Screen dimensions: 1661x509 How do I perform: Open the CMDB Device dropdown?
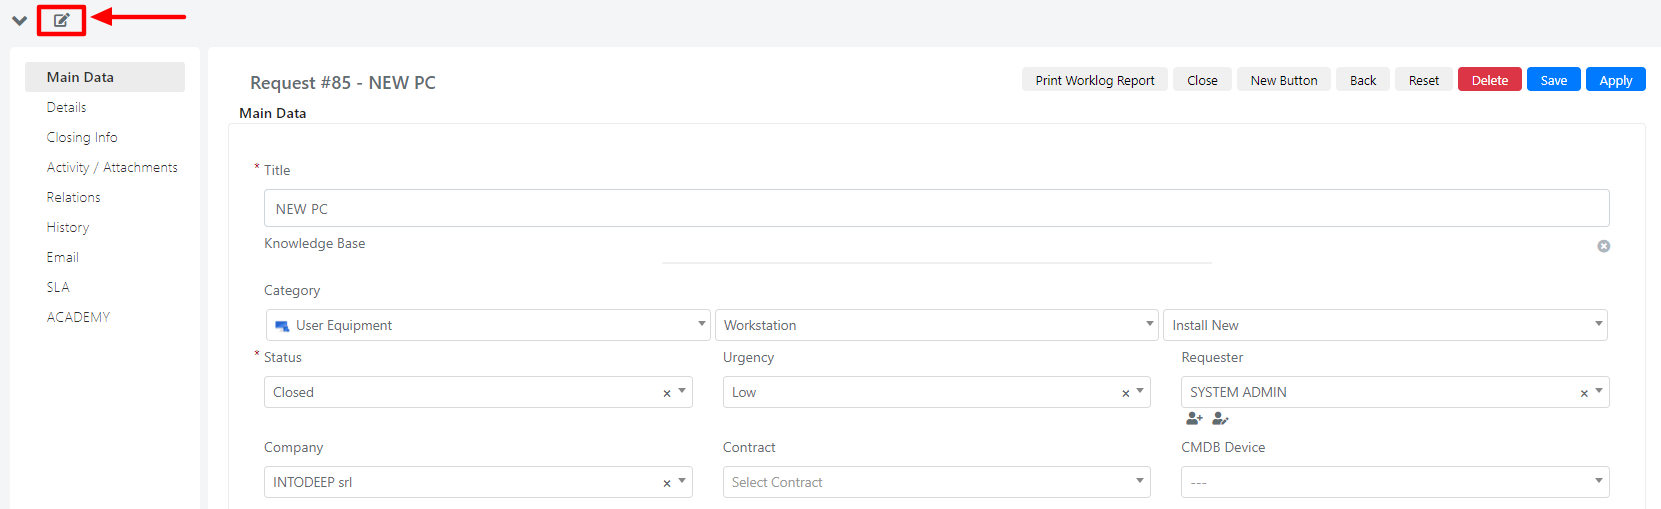pyautogui.click(x=1395, y=482)
